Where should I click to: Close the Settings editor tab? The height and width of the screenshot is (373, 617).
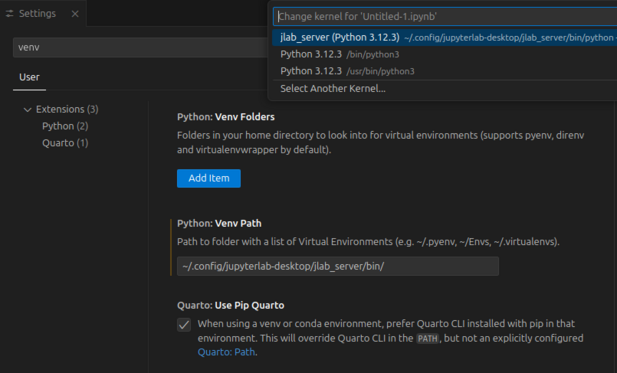(x=75, y=14)
